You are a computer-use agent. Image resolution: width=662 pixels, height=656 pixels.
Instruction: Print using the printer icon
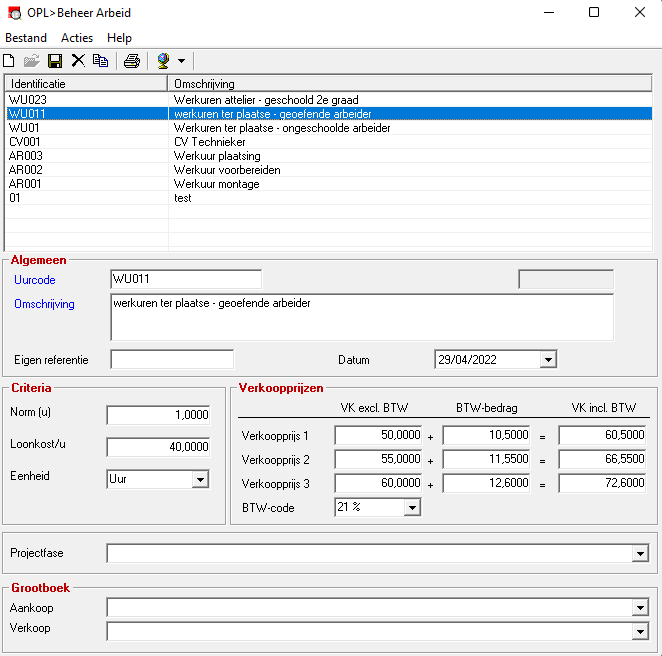pos(132,61)
